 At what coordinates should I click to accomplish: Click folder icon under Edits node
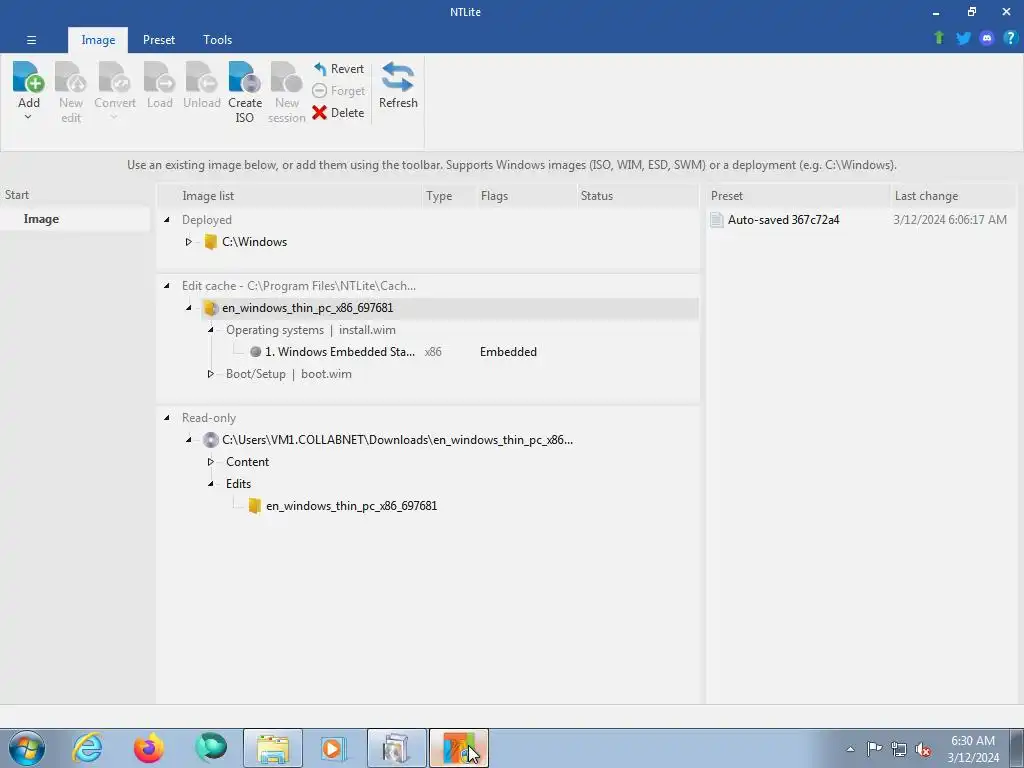(255, 506)
